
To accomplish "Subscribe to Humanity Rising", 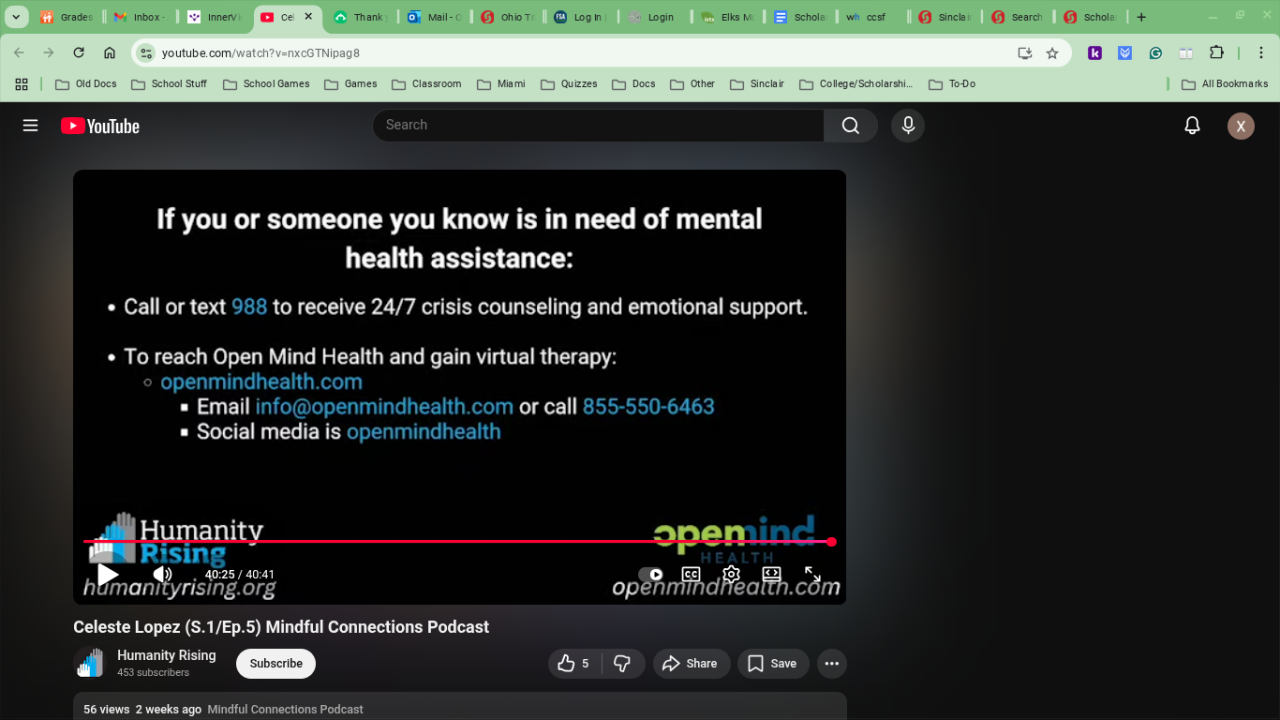I will tap(276, 663).
